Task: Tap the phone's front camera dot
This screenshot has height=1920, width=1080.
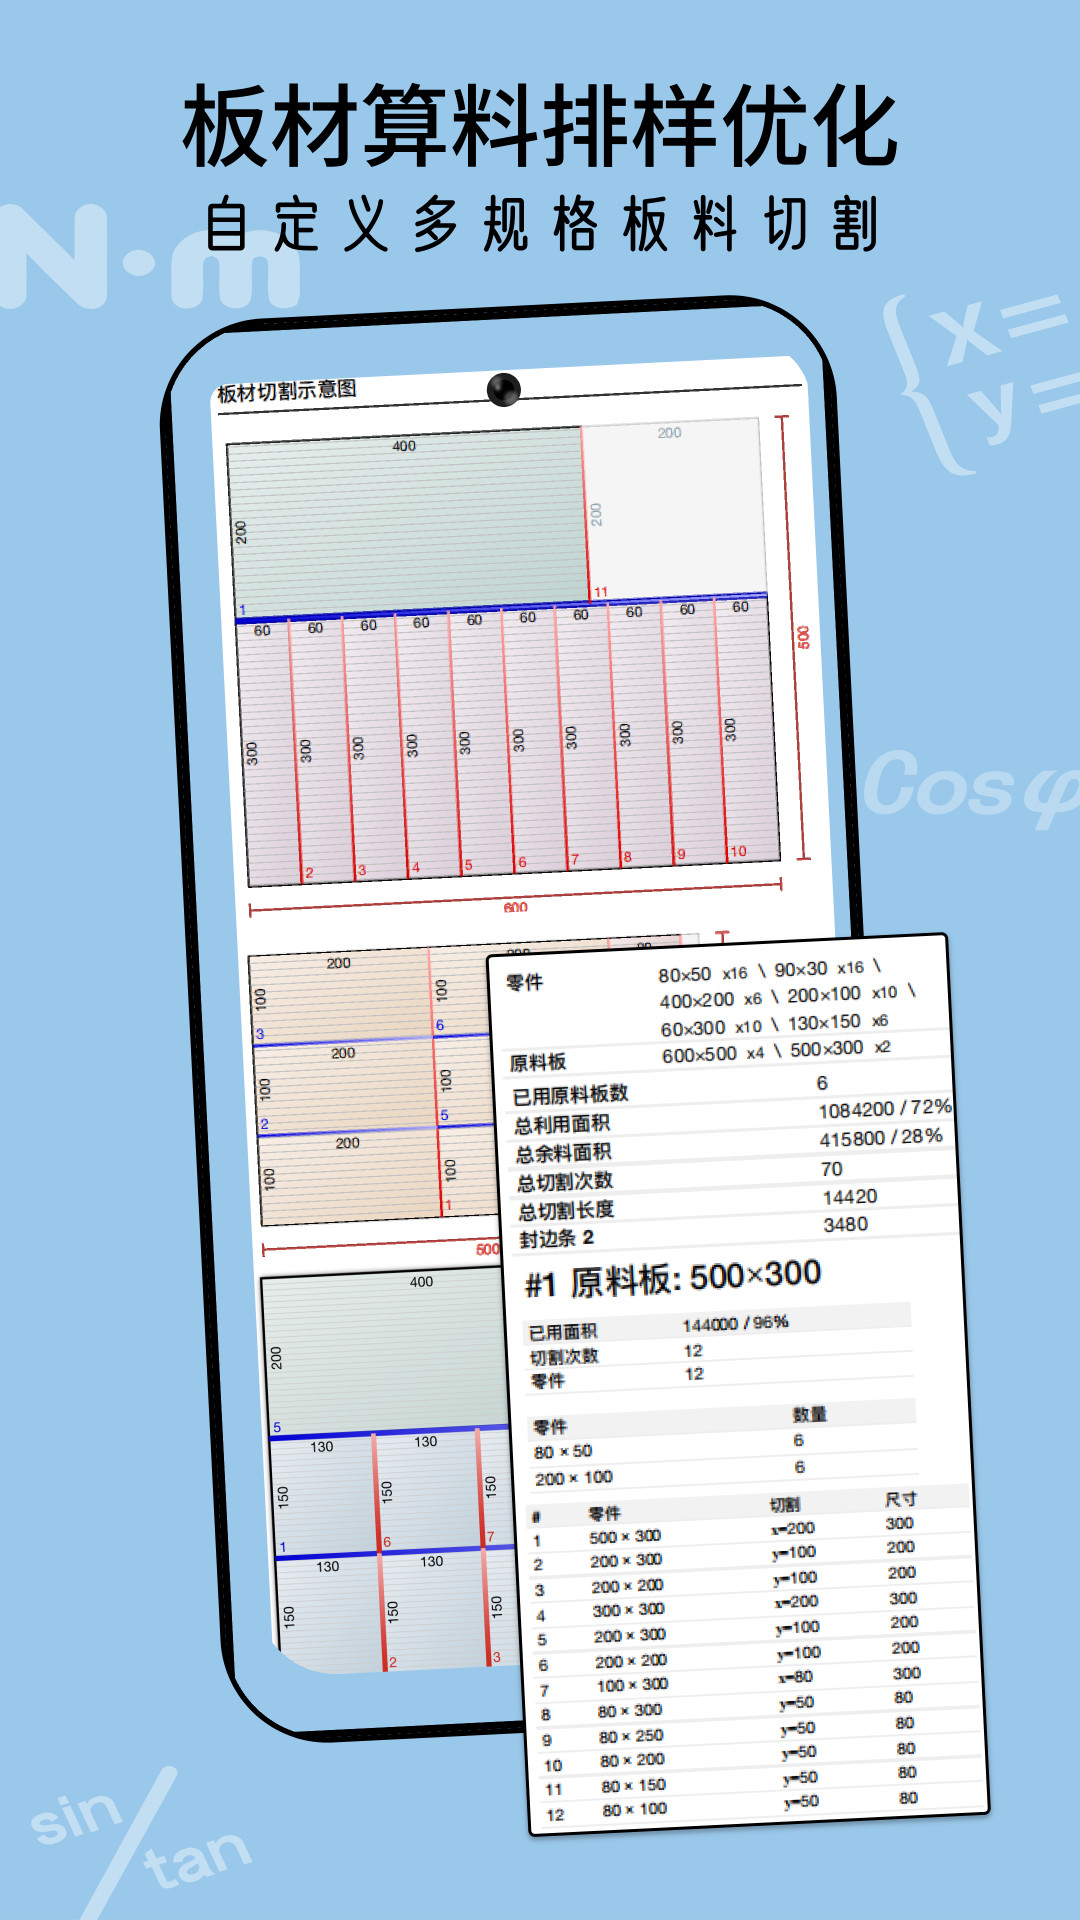Action: pos(503,389)
